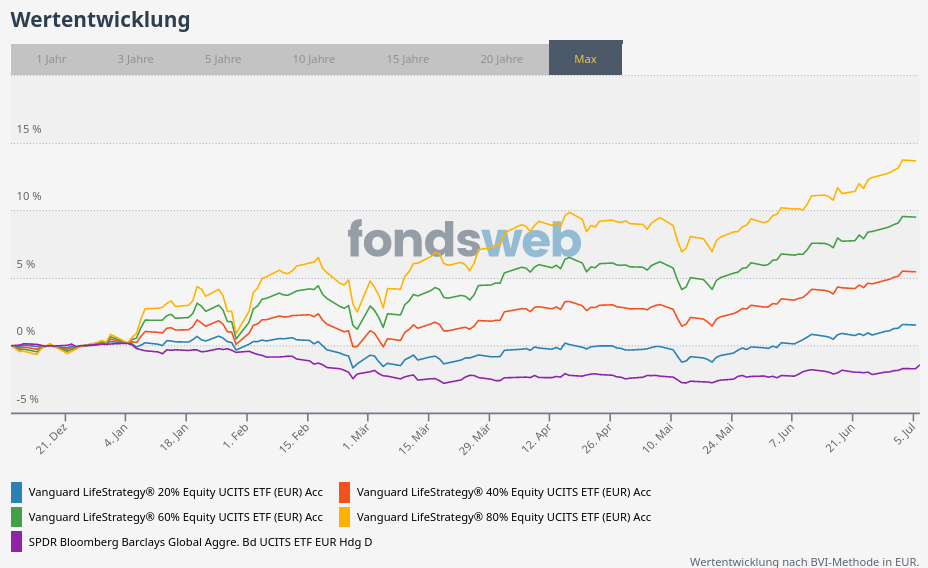Click the 0 % y-axis label
The image size is (928, 568).
[26, 331]
